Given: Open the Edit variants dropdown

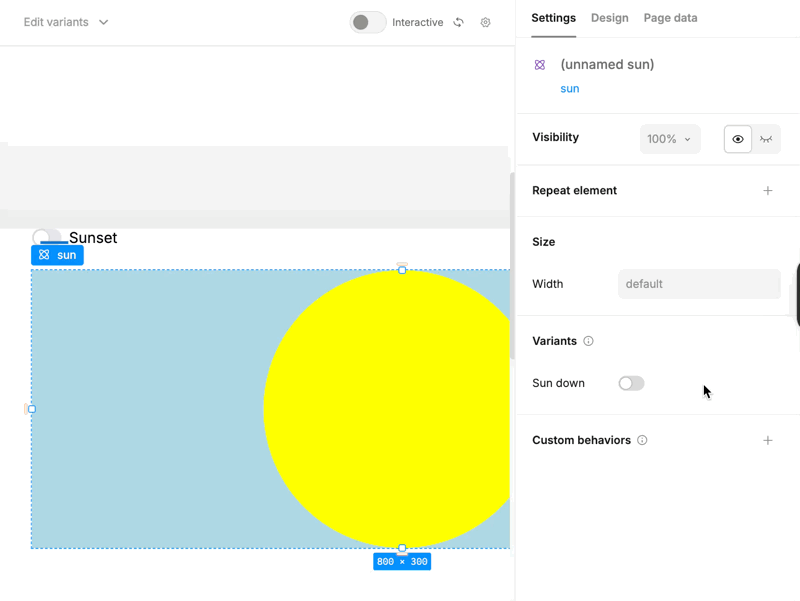Looking at the screenshot, I should click(66, 22).
